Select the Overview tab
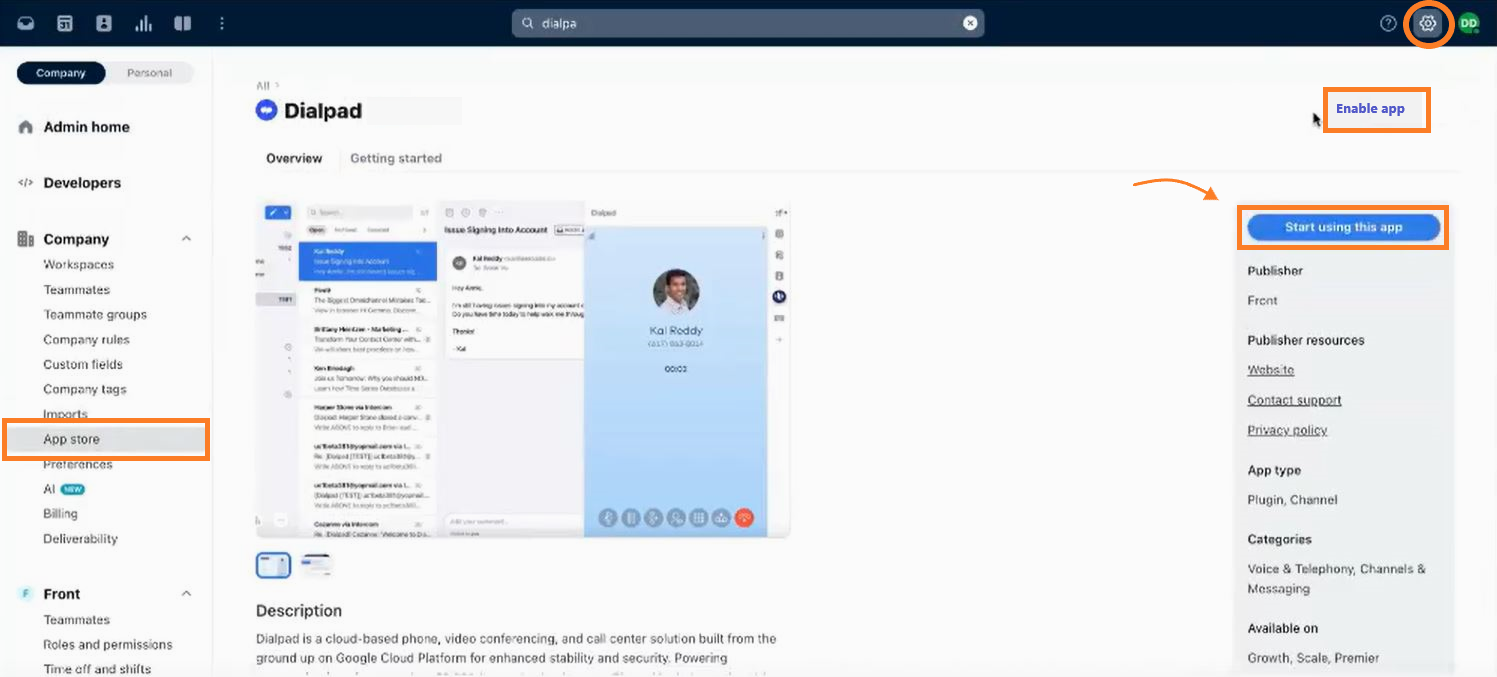The width and height of the screenshot is (1497, 677). [x=294, y=158]
